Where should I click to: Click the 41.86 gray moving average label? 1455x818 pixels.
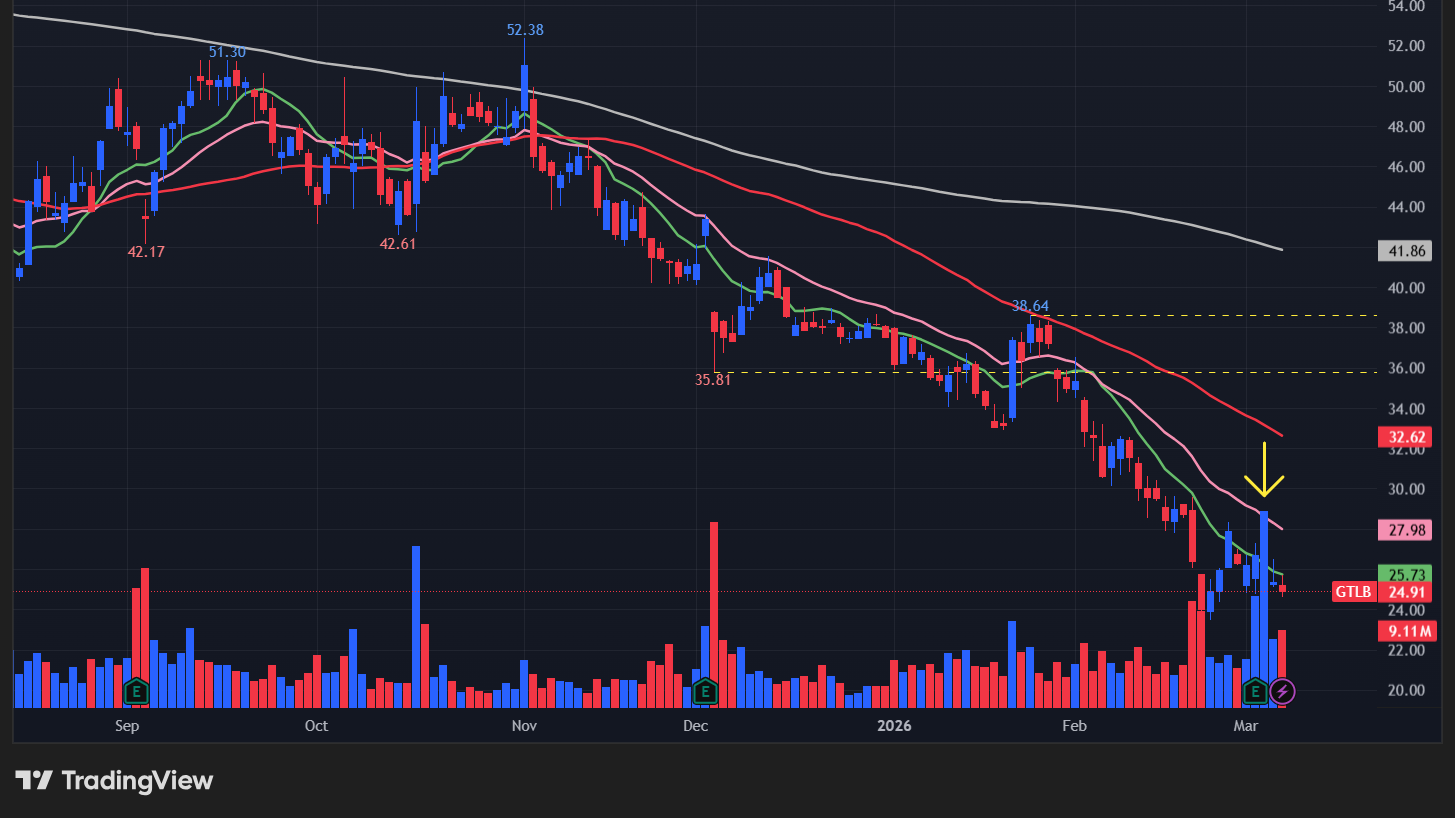1405,251
